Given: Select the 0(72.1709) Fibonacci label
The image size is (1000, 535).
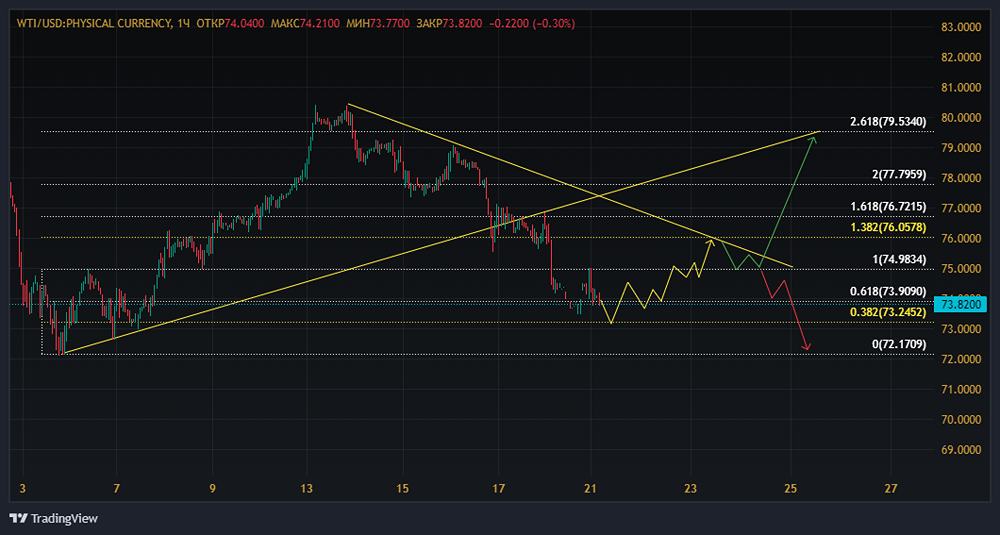Looking at the screenshot, I should pos(899,344).
